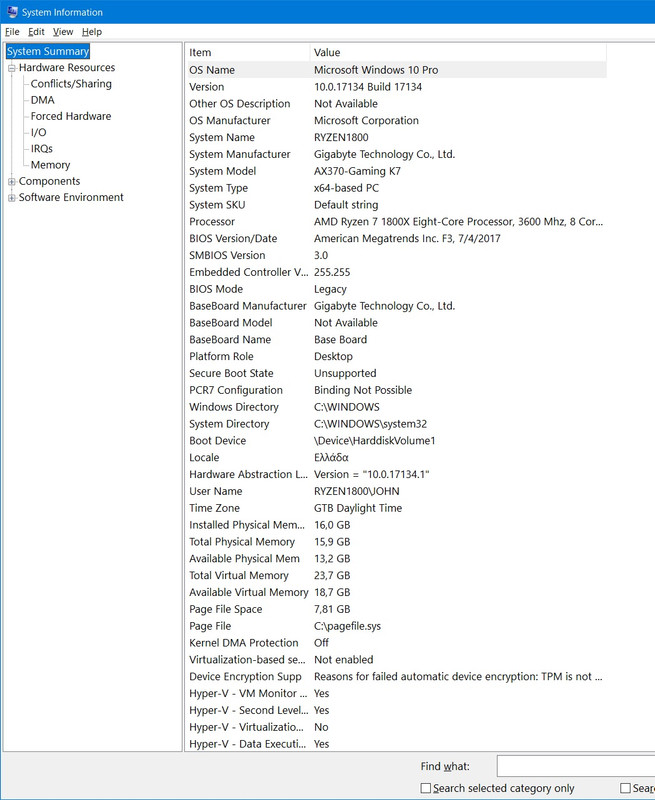This screenshot has height=800, width=655.
Task: Select Hardware Resources tree item
Action: click(67, 67)
